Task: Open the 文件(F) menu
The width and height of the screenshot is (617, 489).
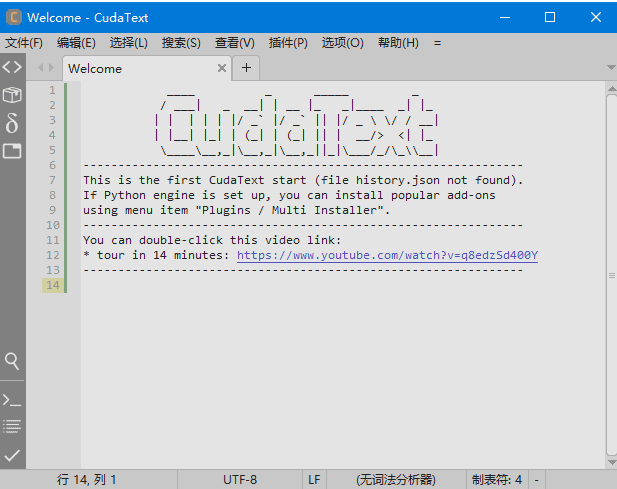Action: (24, 43)
